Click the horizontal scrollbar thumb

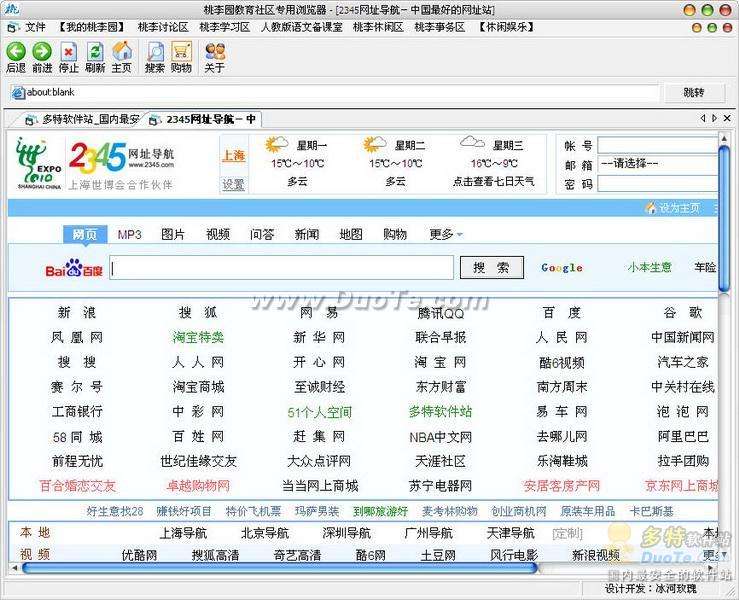click(x=279, y=568)
